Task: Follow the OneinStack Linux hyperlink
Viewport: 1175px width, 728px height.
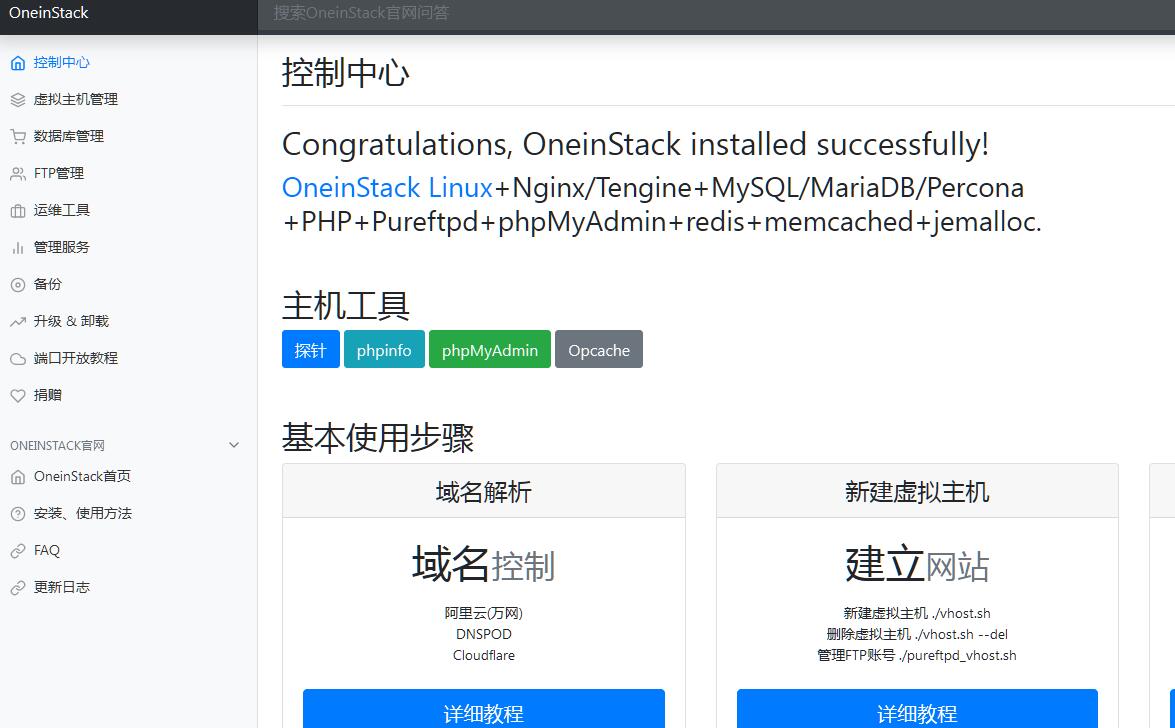Action: pos(387,188)
